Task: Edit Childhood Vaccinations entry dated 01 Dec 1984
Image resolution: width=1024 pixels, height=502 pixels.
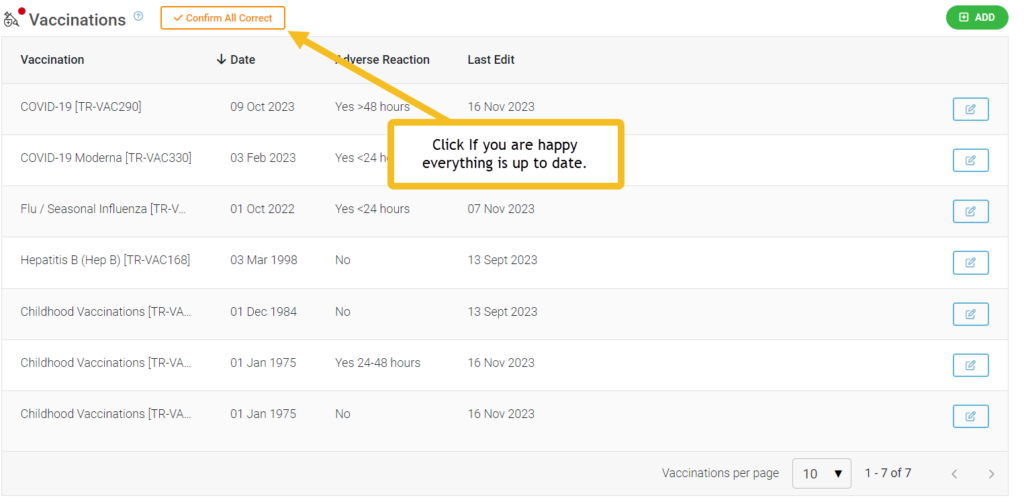Action: click(x=970, y=314)
